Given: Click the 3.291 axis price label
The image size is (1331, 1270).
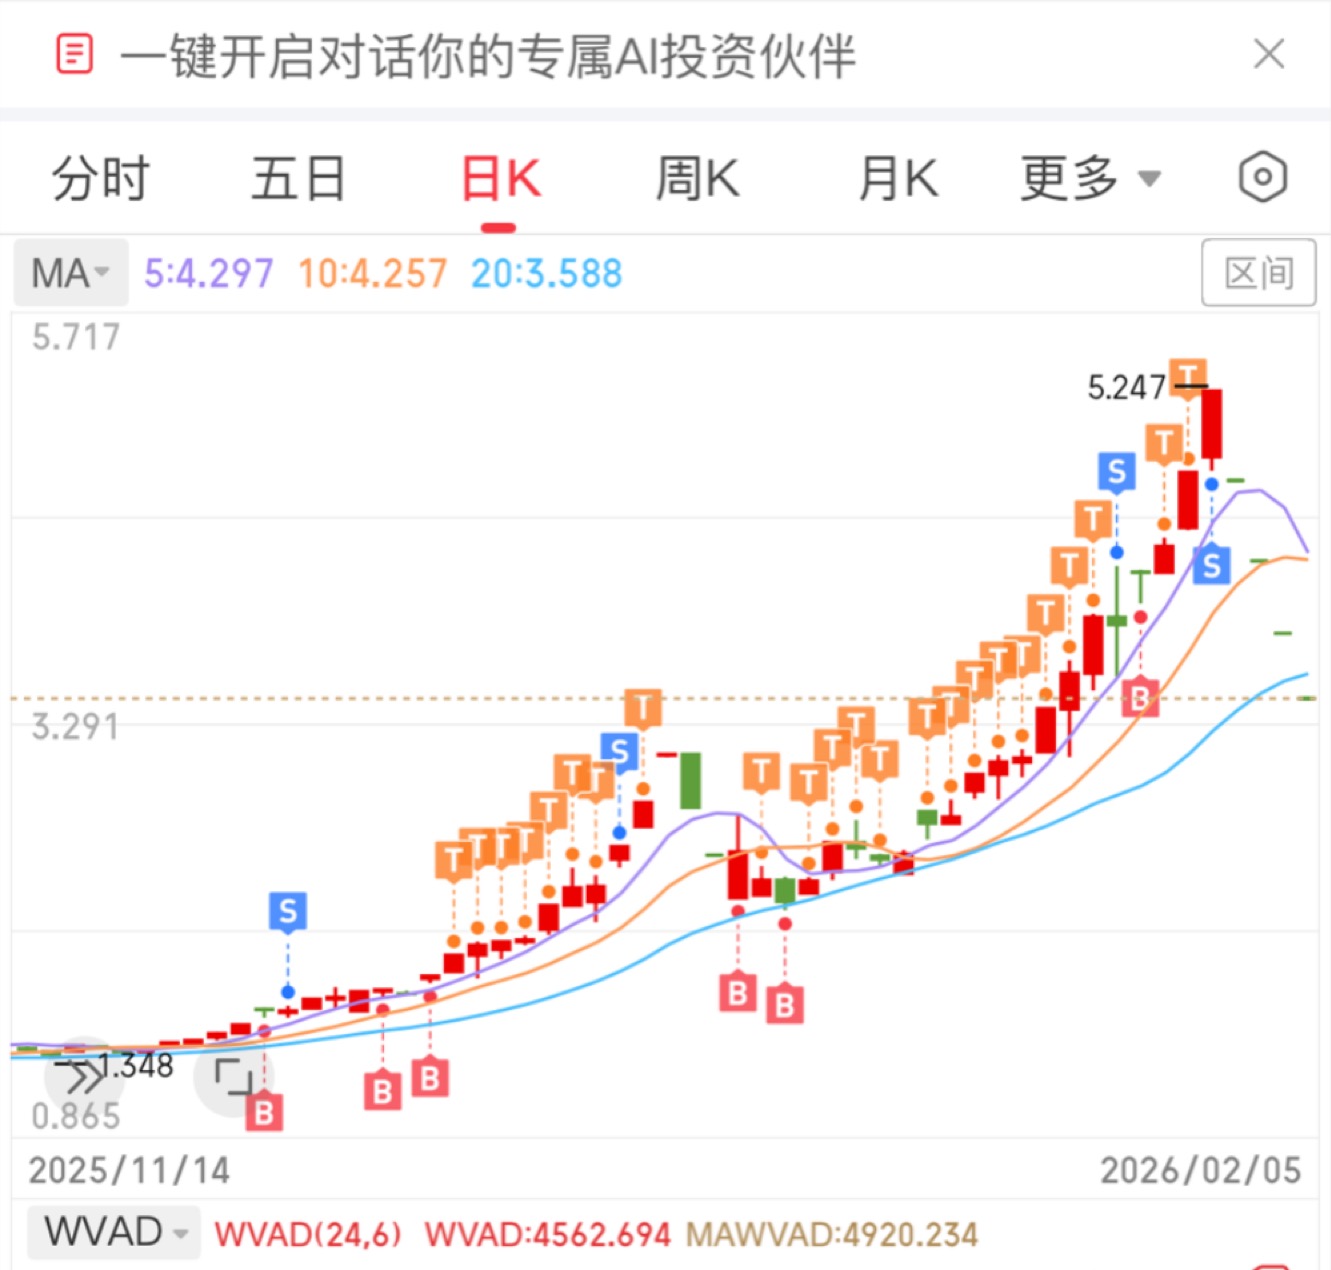Looking at the screenshot, I should pyautogui.click(x=75, y=727).
